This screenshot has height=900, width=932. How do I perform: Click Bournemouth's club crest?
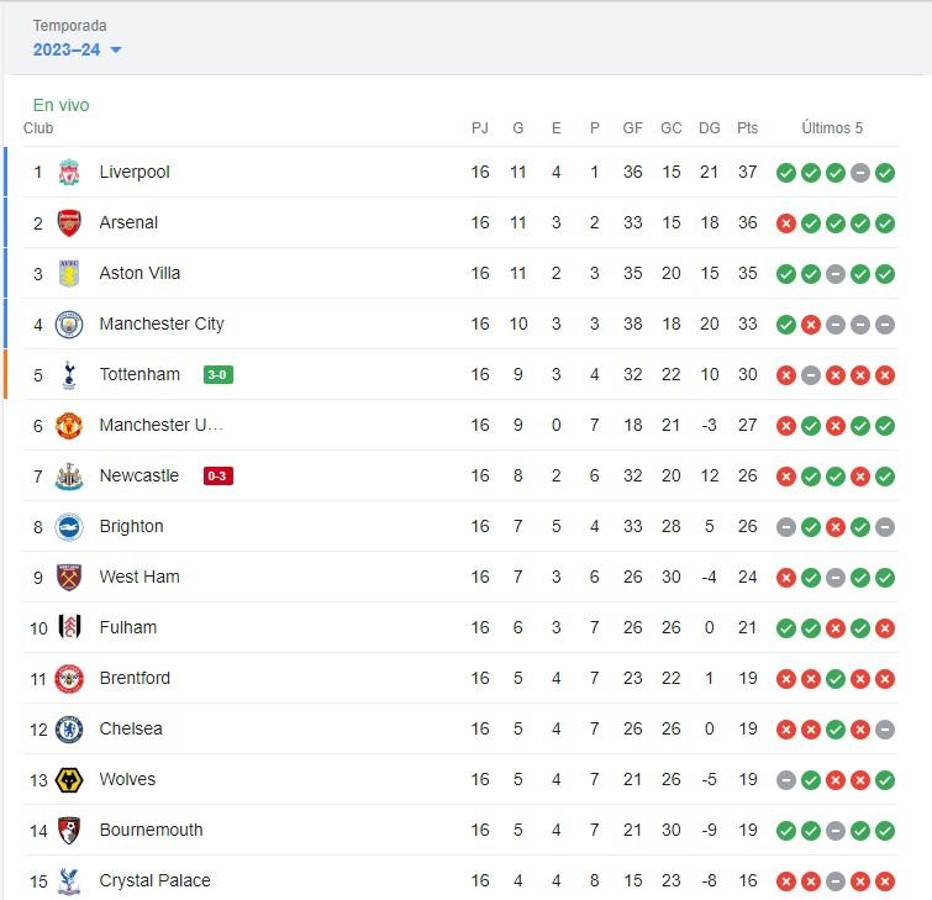tap(68, 829)
